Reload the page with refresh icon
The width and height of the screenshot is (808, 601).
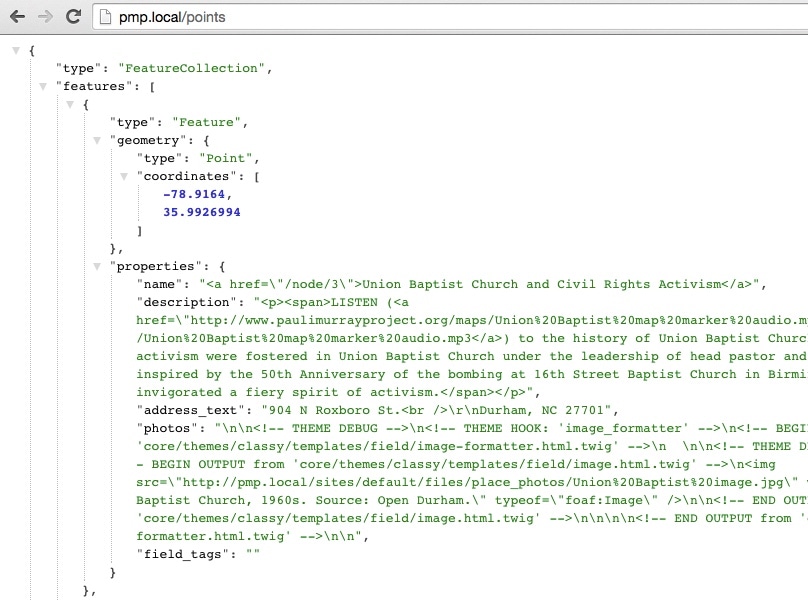(x=74, y=16)
